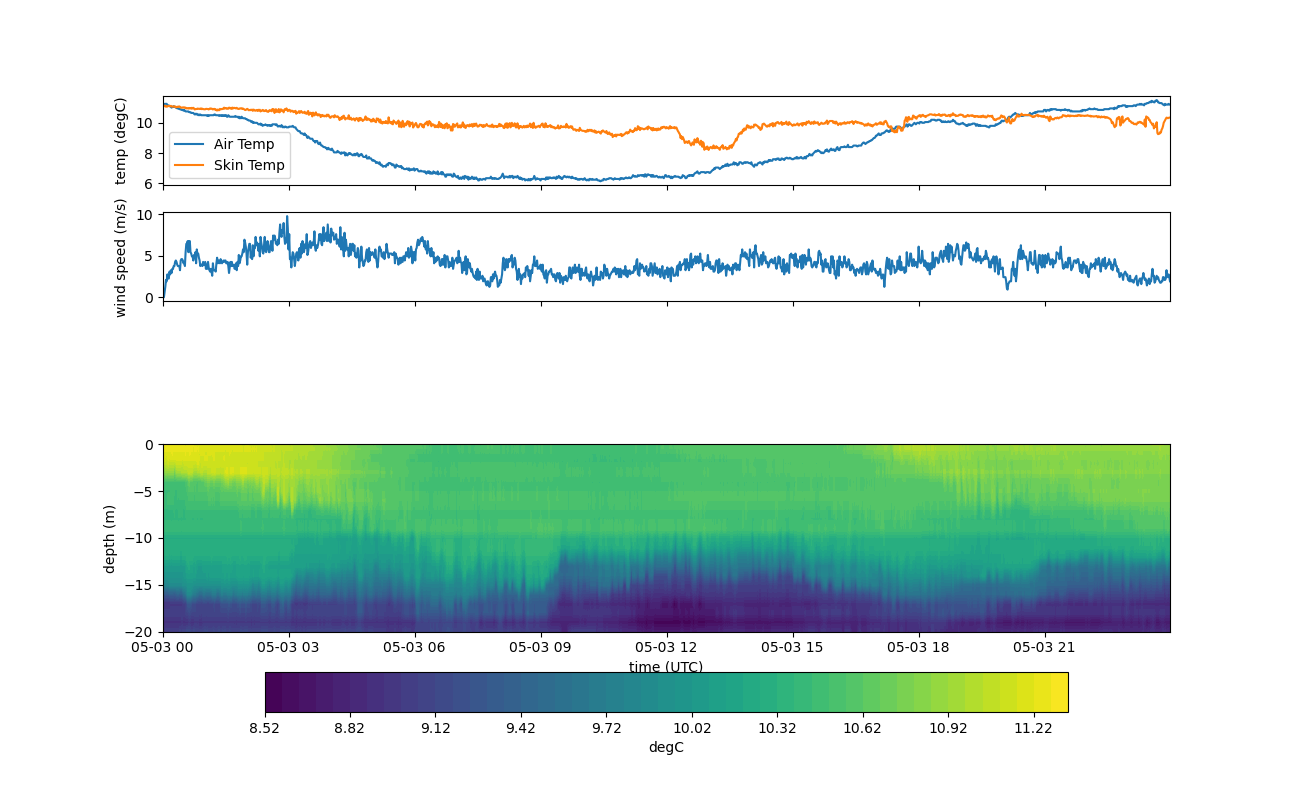Viewport: 1300px width, 800px height.
Task: Click the 05-03 00 time tick label
Action: [x=164, y=647]
